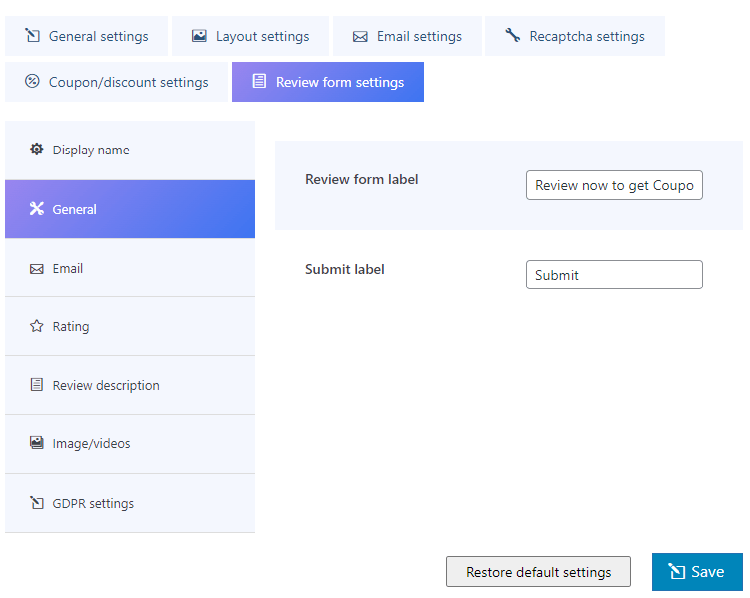Save the review form settings
The height and width of the screenshot is (598, 750).
coord(697,572)
